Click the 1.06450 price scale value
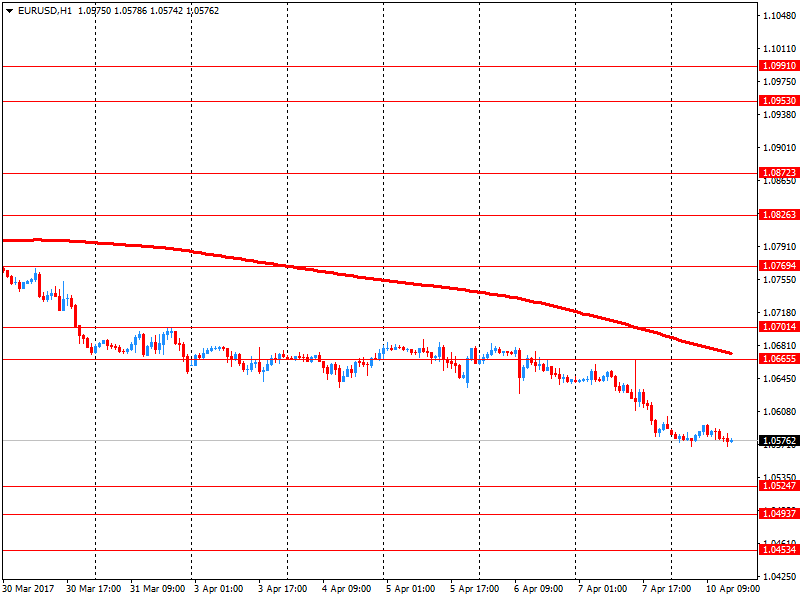Viewport: 800px width, 600px height. pyautogui.click(x=780, y=379)
